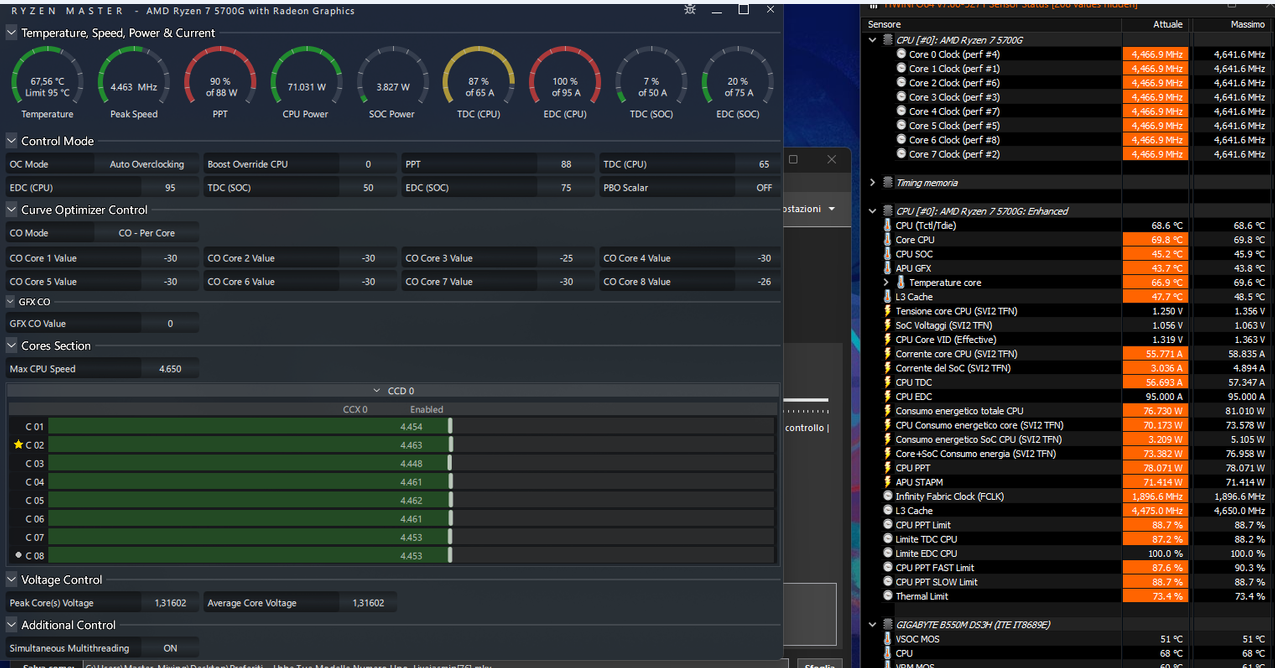The image size is (1275, 668).
Task: Click the lightning icon of SoC Voltaggi row
Action: pyautogui.click(x=887, y=325)
